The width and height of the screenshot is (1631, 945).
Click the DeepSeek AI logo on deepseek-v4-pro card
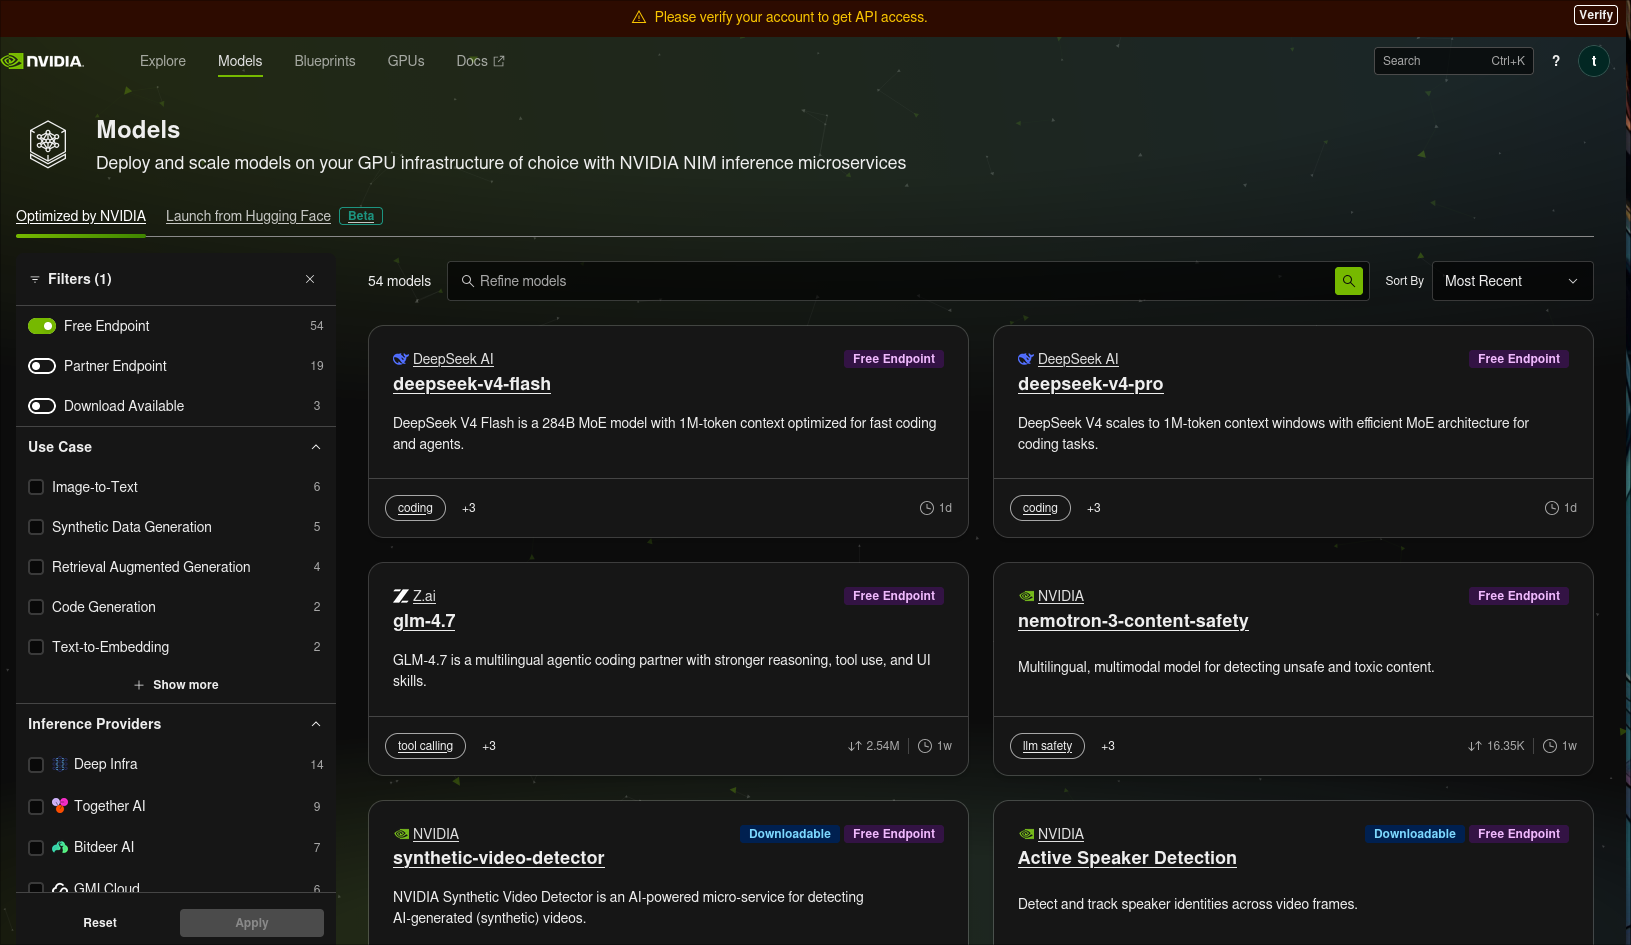coord(1026,359)
